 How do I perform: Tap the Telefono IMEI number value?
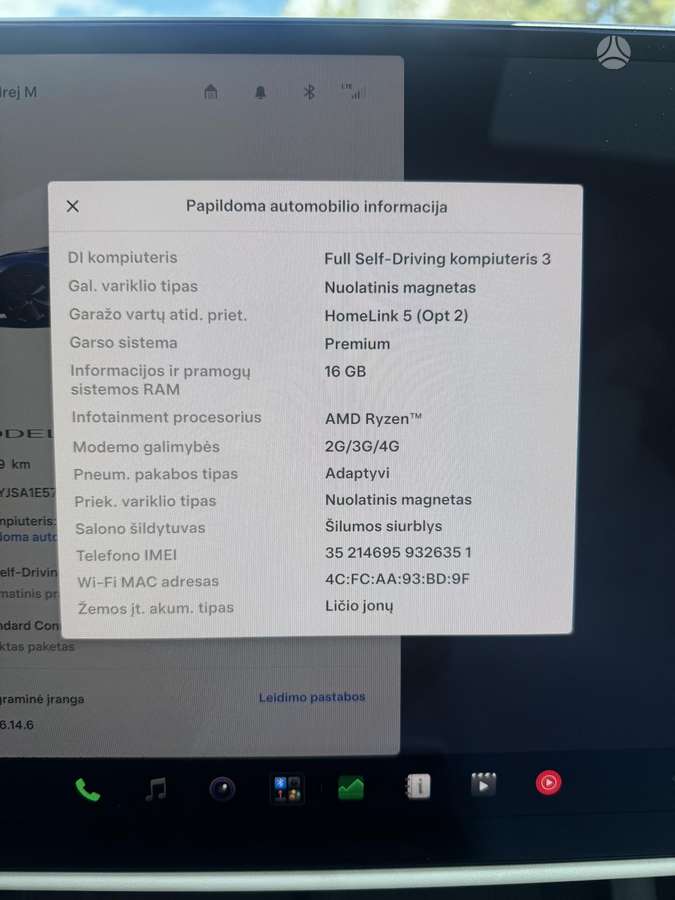[x=398, y=552]
